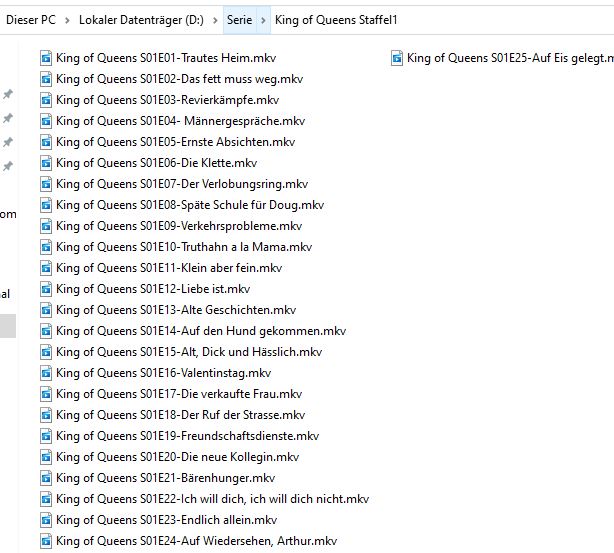Viewport: 614px width, 553px height.
Task: Select file name S01E25-Auf Eis gelegt
Action: point(510,58)
